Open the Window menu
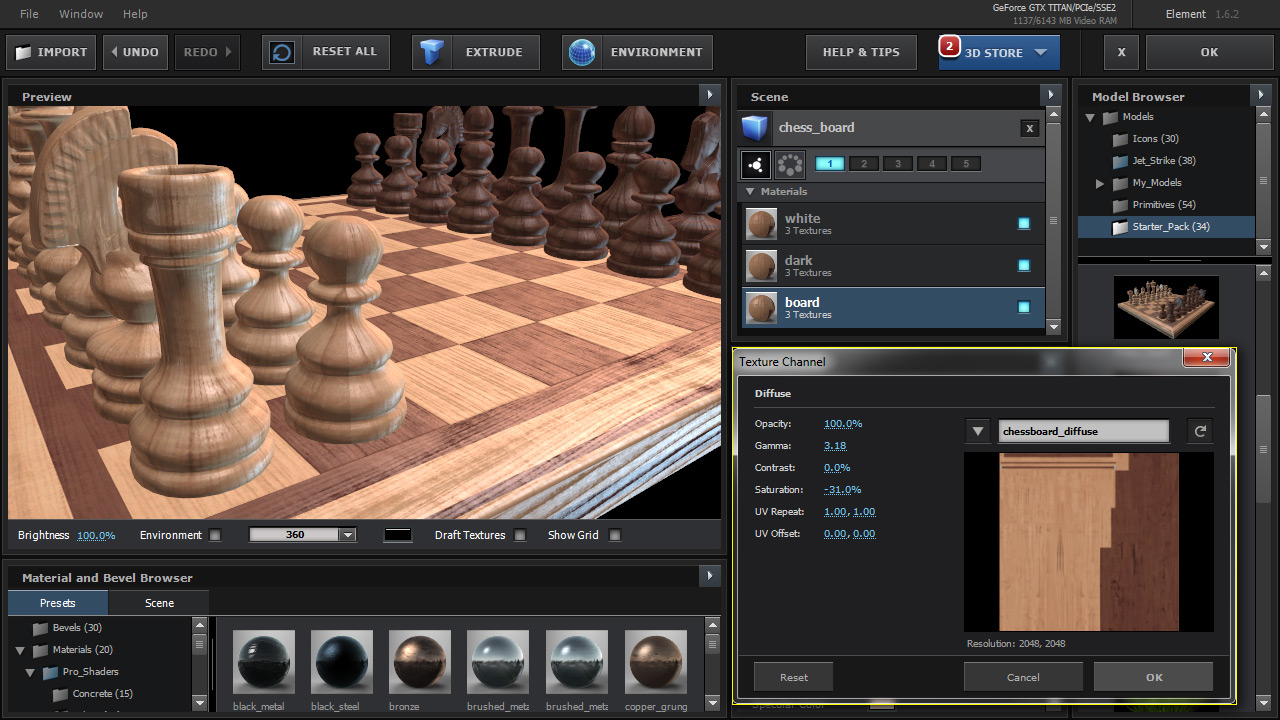 pos(81,14)
